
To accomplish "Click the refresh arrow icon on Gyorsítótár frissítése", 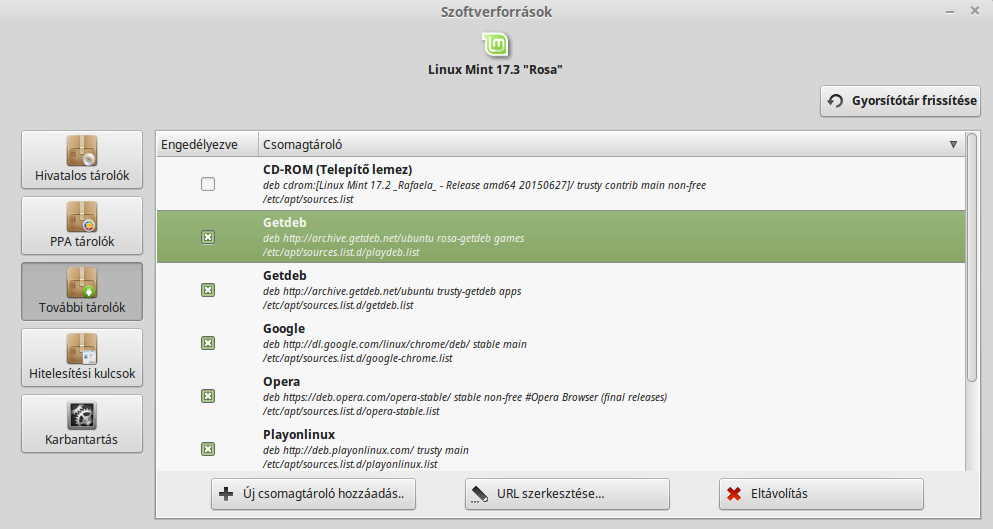I will (x=836, y=101).
